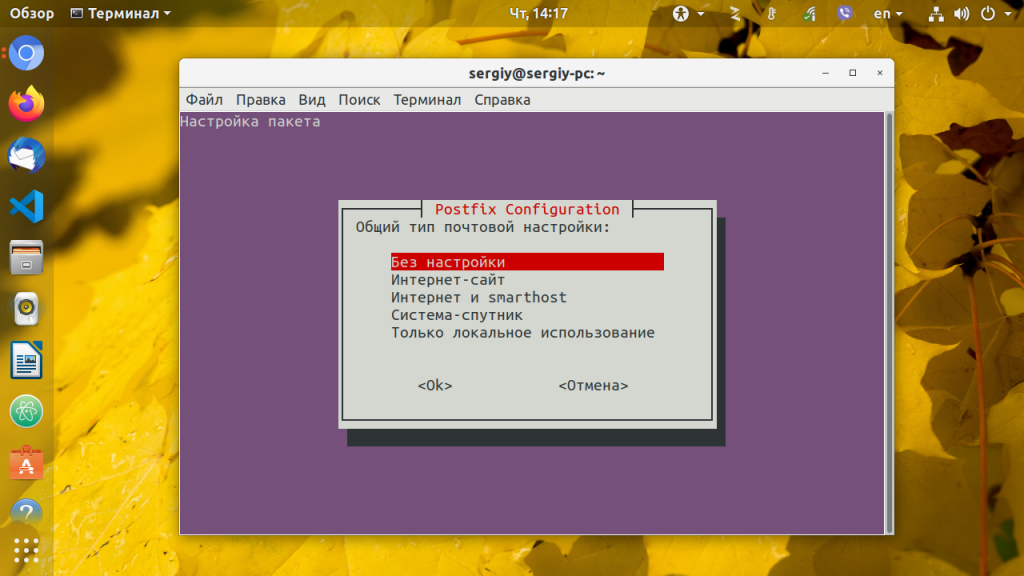Click the Viber tray icon
The image size is (1024, 576).
[844, 13]
